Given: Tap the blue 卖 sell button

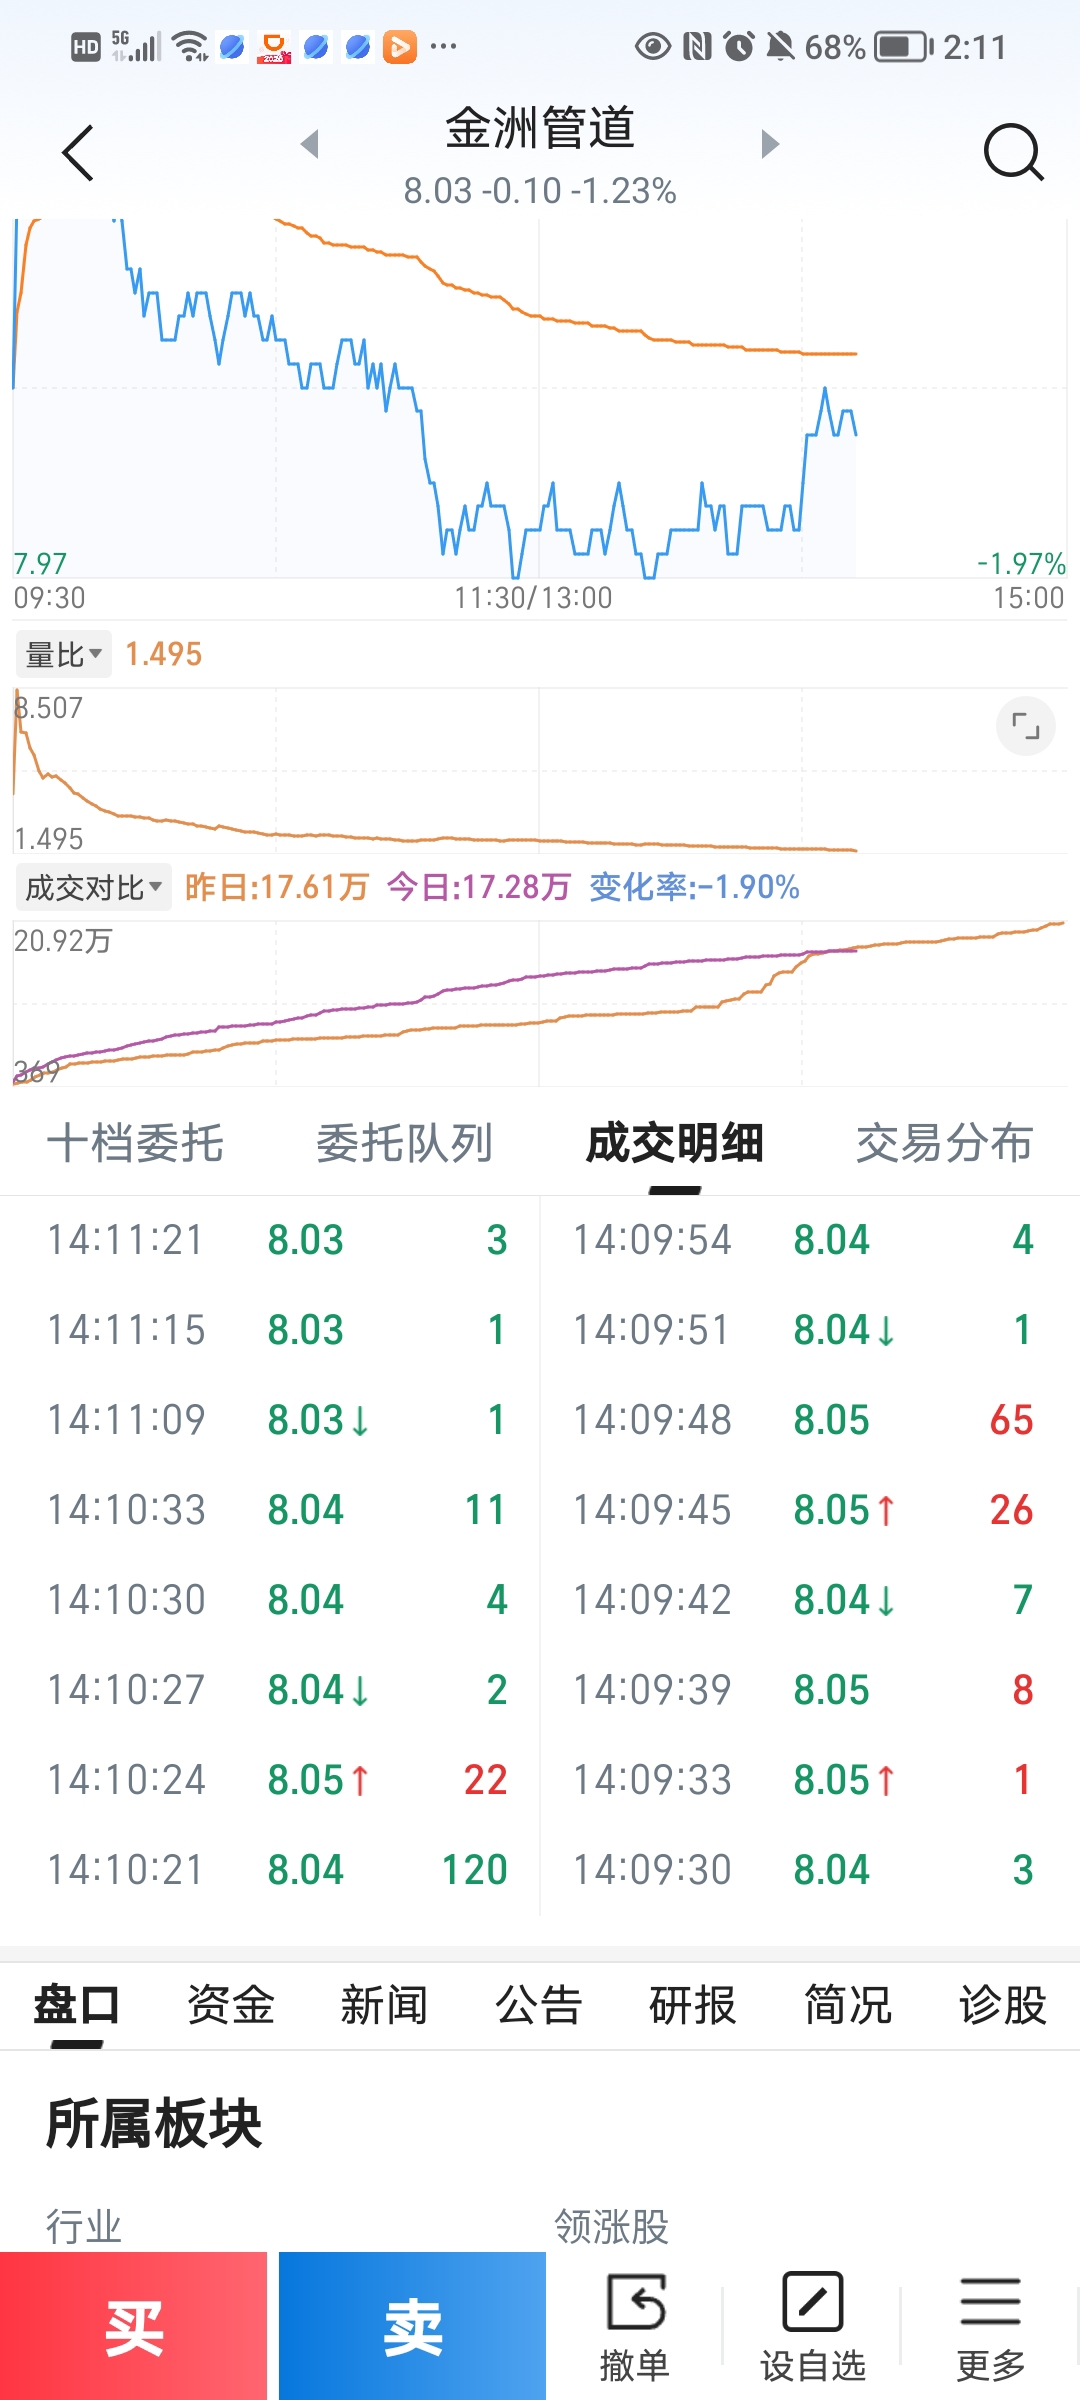Looking at the screenshot, I should coord(412,2326).
